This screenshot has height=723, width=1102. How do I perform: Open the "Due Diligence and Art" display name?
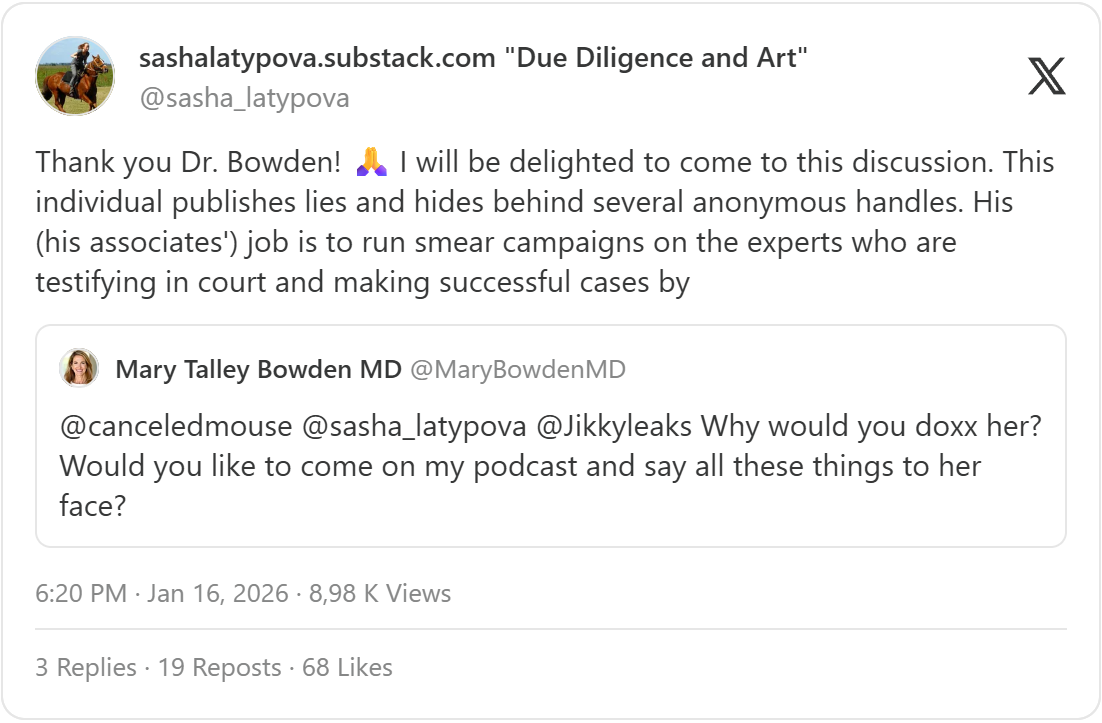(x=473, y=58)
